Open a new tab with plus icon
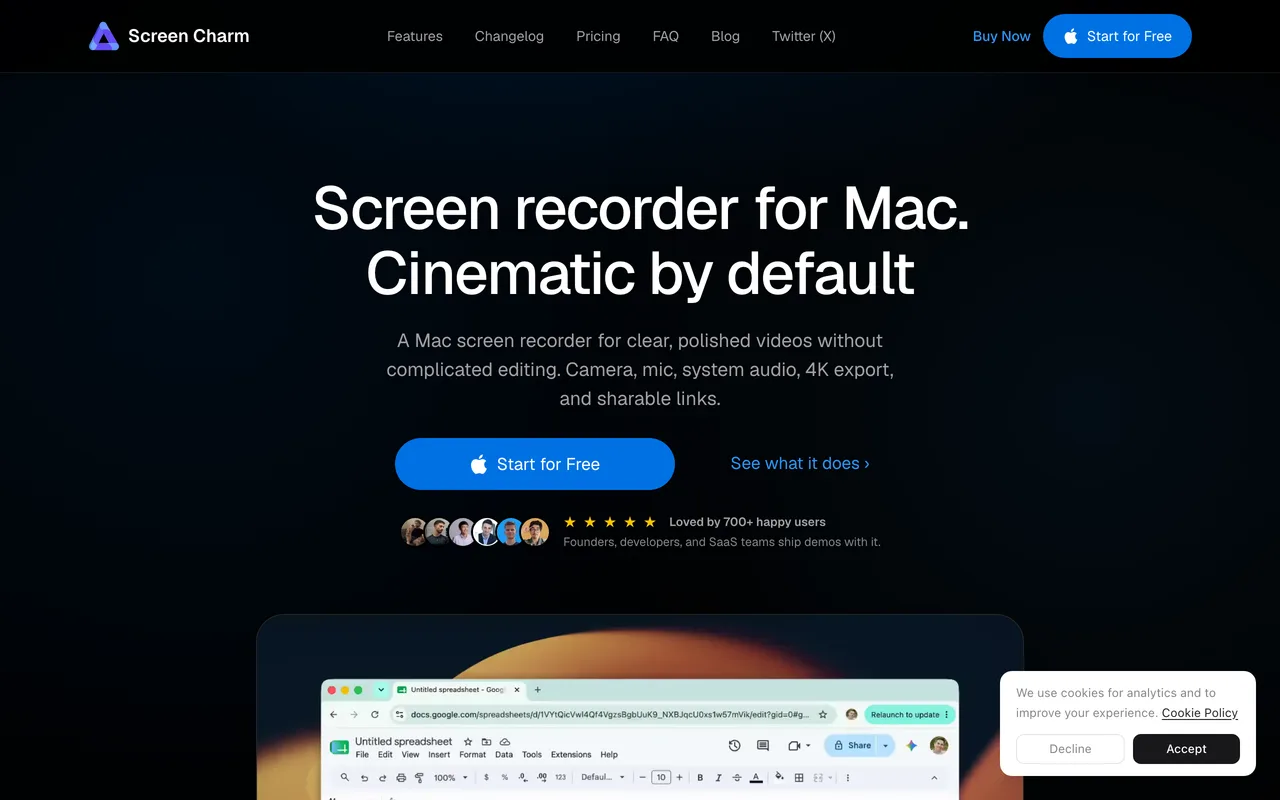 537,690
